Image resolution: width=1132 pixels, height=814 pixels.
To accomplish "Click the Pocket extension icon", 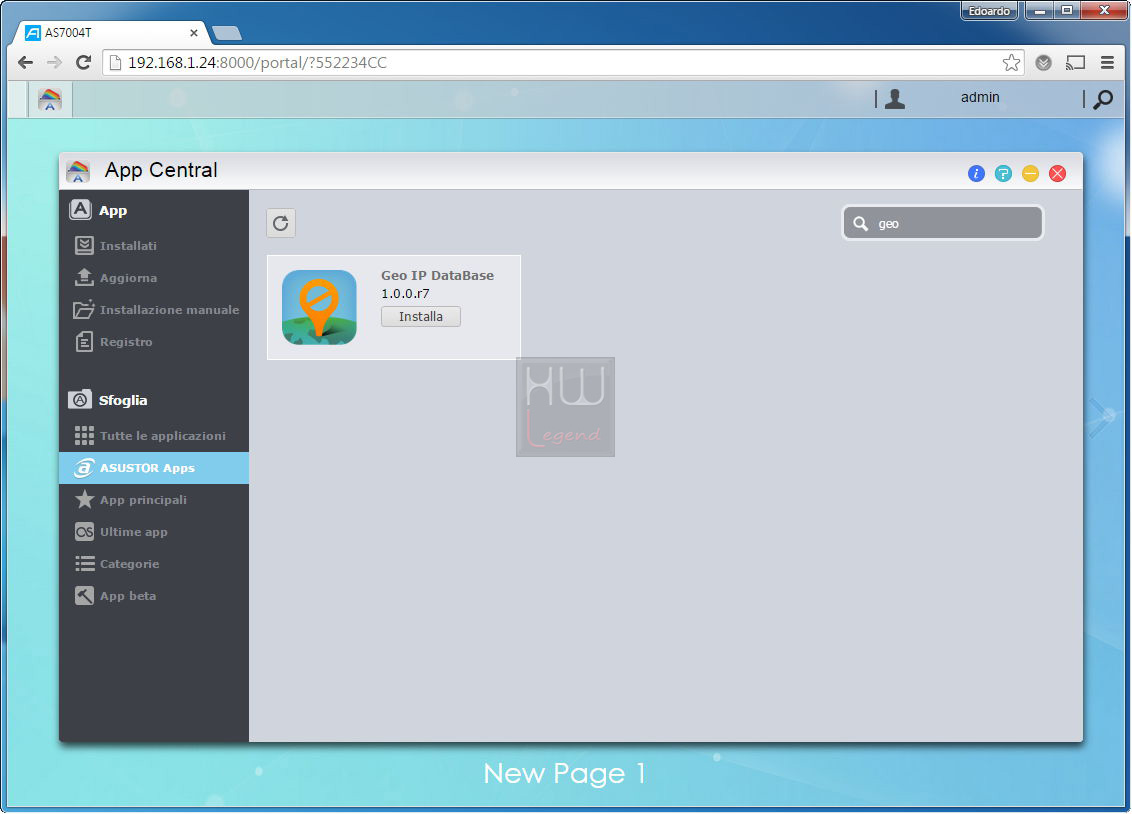I will point(1043,63).
